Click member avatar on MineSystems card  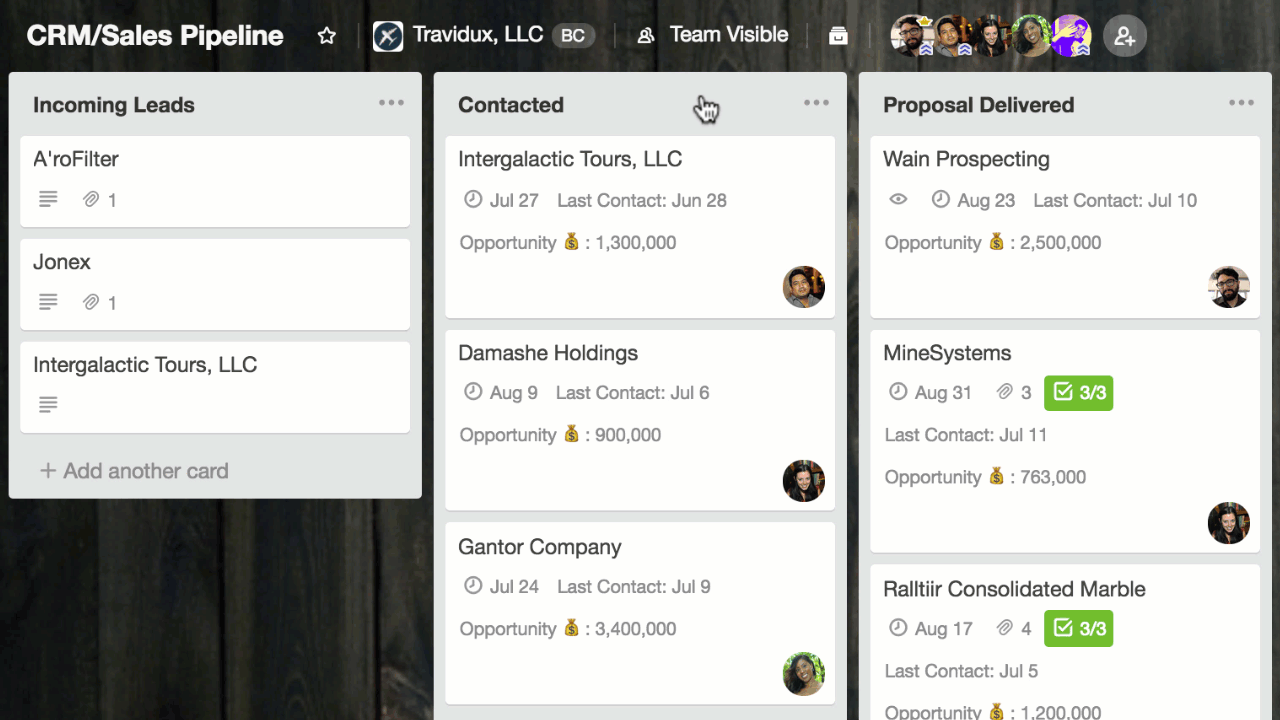click(x=1229, y=523)
